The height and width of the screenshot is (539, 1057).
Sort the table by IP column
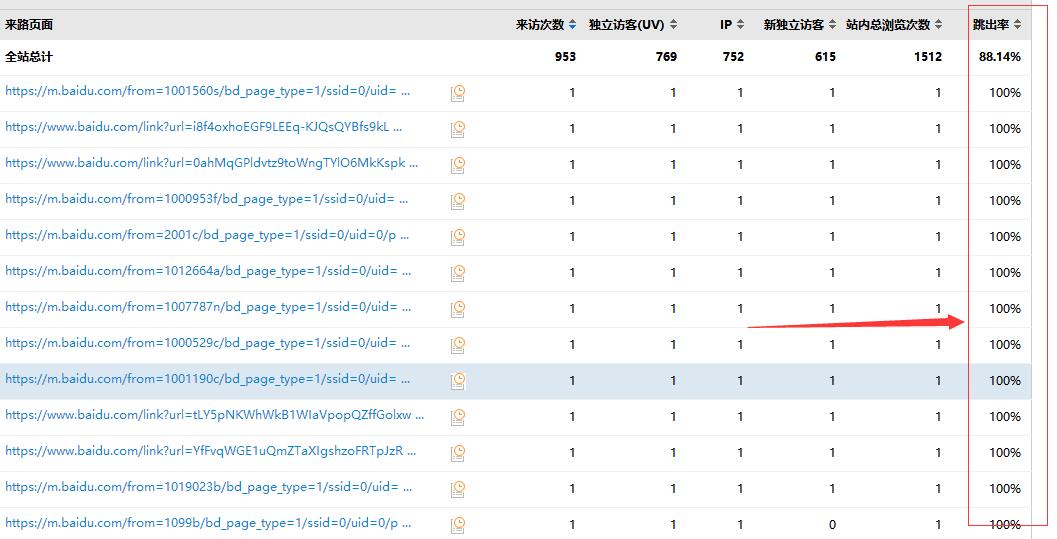732,25
